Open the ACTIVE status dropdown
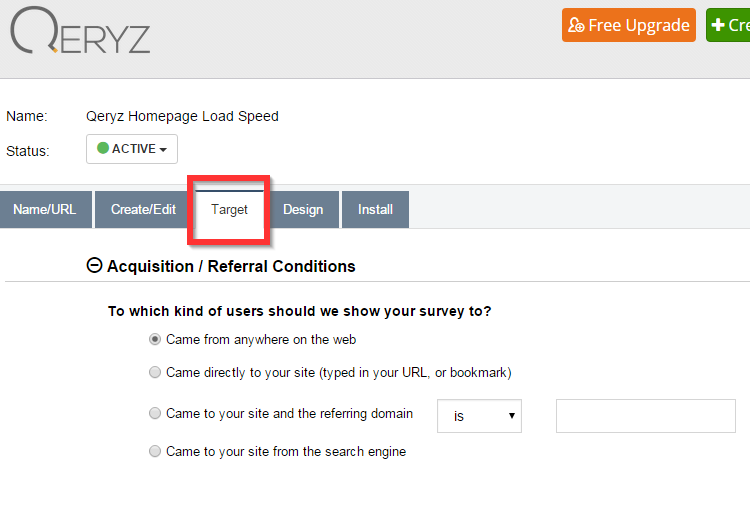Screen dimensions: 750x511 [x=132, y=149]
